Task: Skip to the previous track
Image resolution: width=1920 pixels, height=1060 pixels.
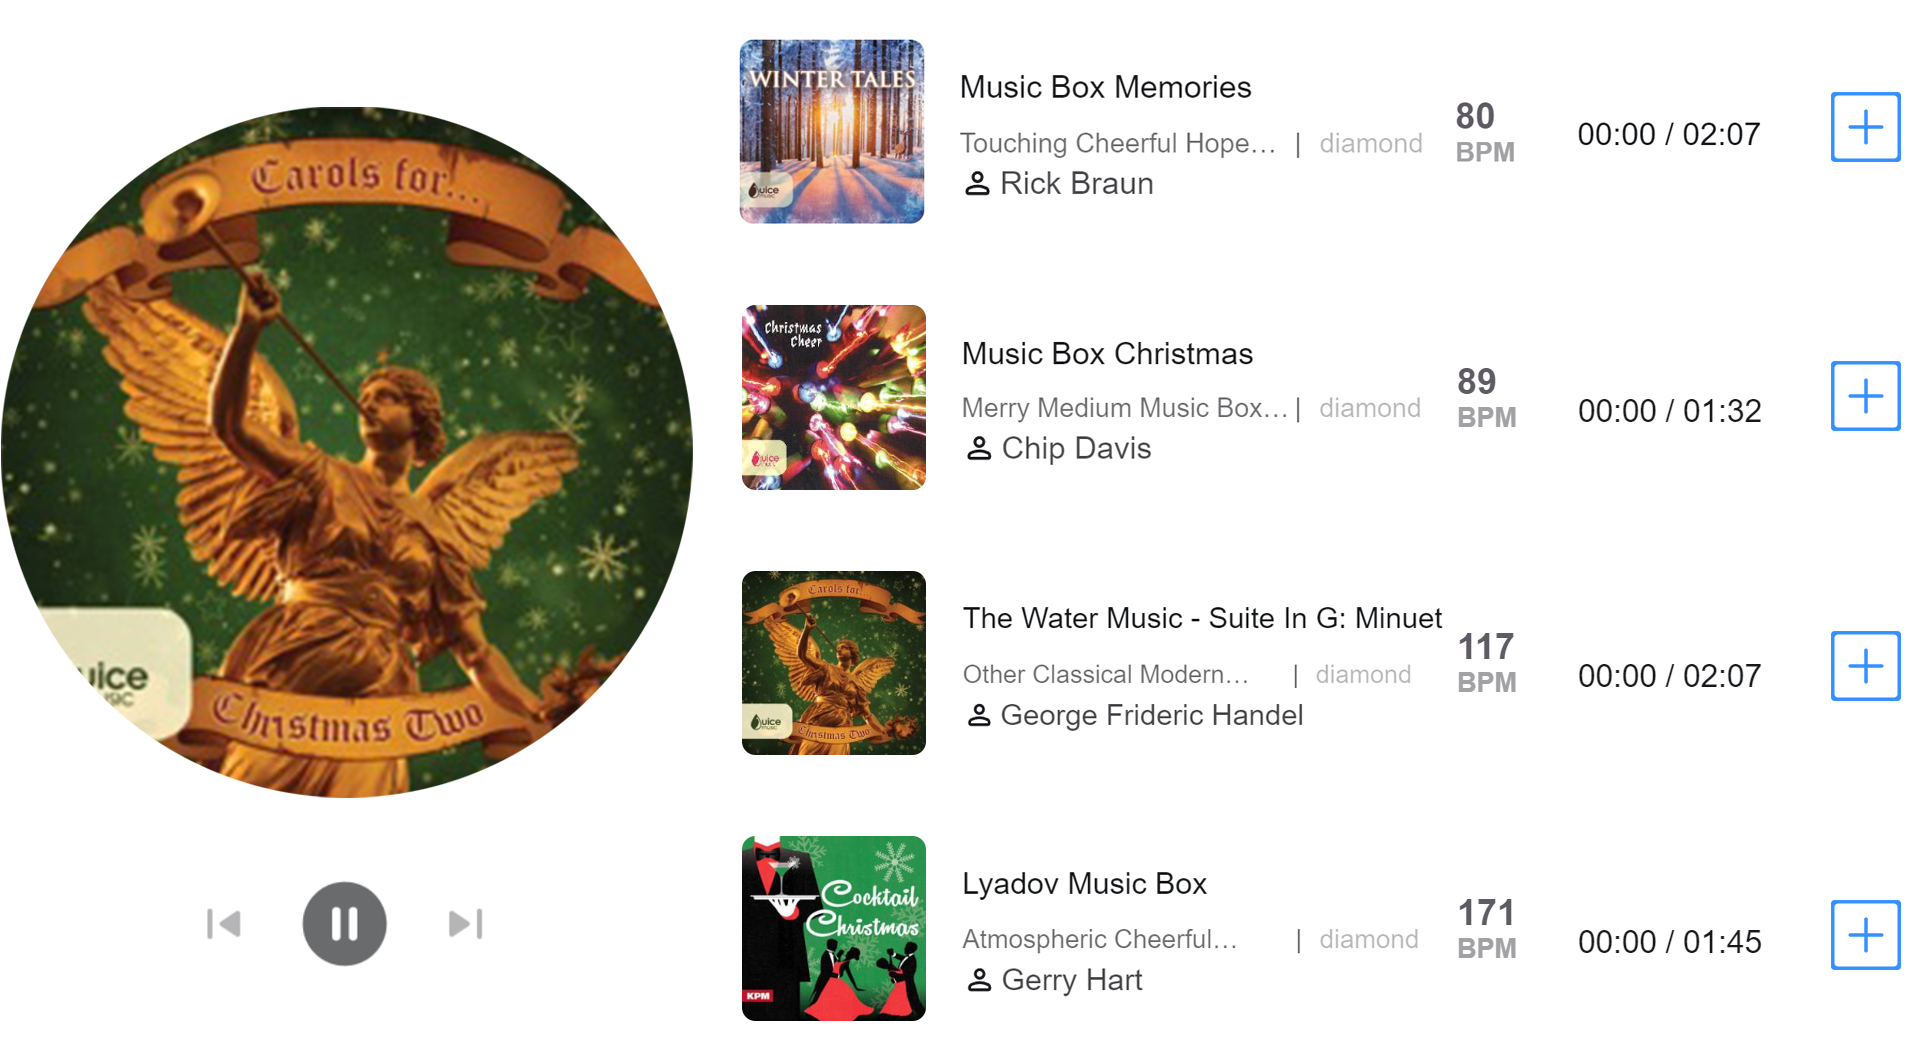Action: pyautogui.click(x=224, y=924)
